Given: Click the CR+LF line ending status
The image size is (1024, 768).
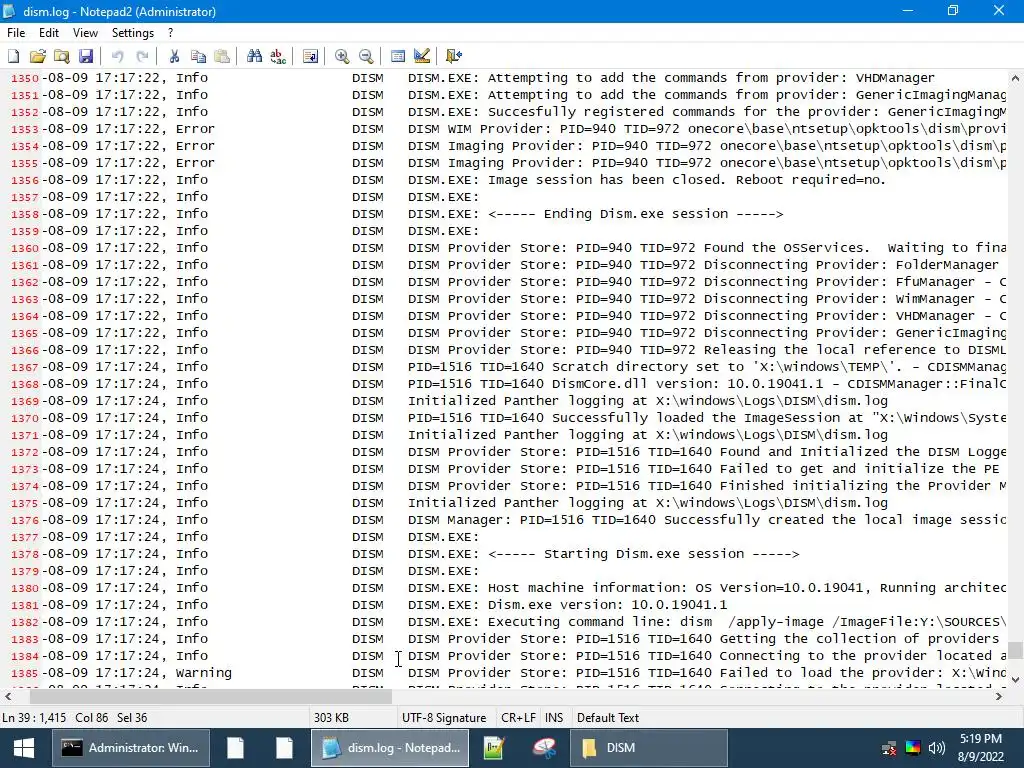Looking at the screenshot, I should (x=519, y=717).
